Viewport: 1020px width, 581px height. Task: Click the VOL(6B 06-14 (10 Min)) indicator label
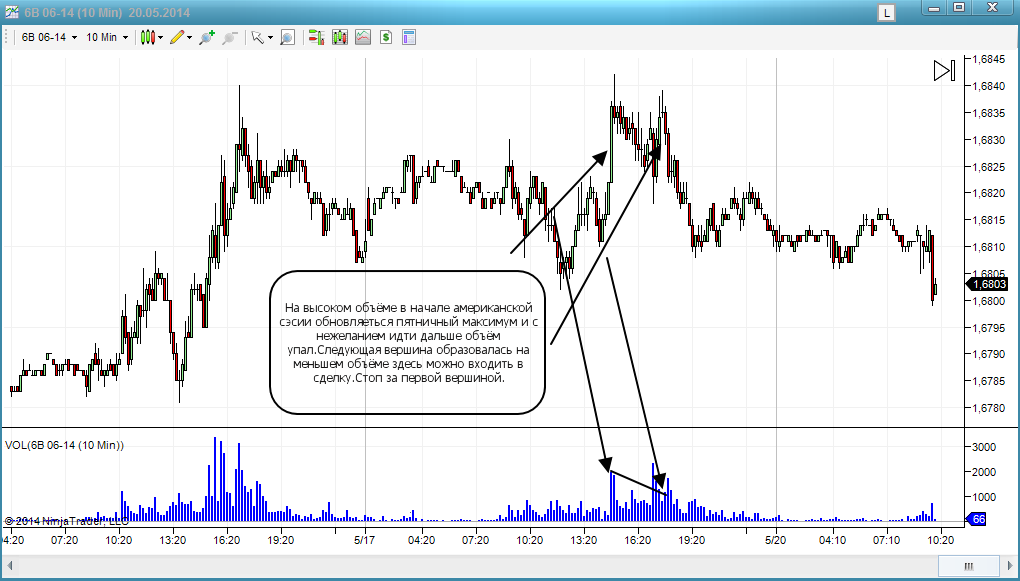[64, 445]
